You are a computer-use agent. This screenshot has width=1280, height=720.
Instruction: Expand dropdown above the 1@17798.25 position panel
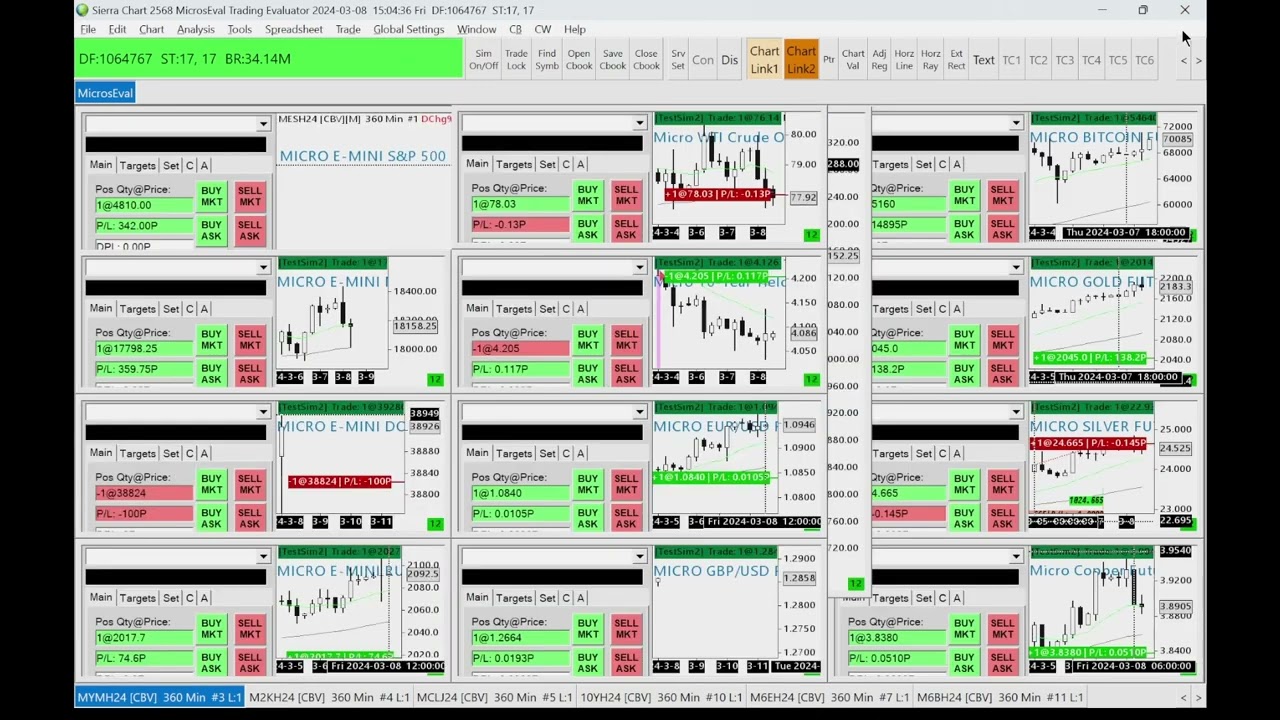(263, 268)
